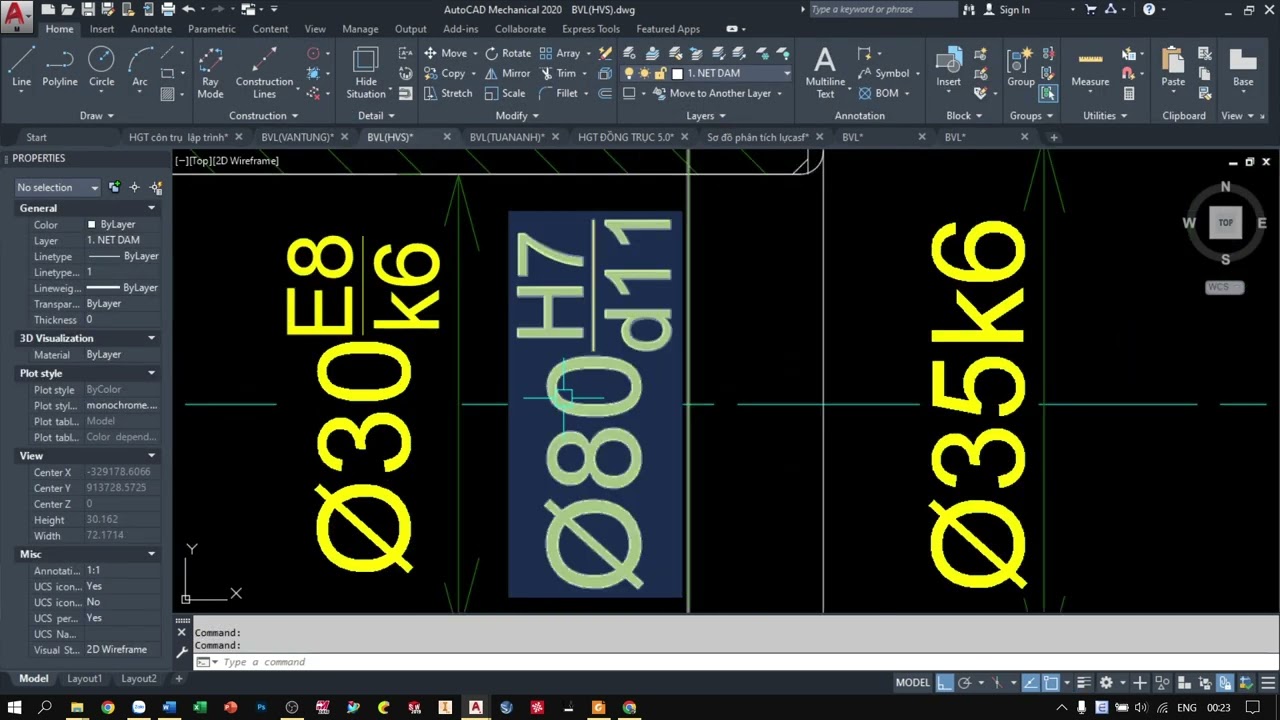1280x720 pixels.
Task: Click the BOM tool
Action: (x=879, y=93)
